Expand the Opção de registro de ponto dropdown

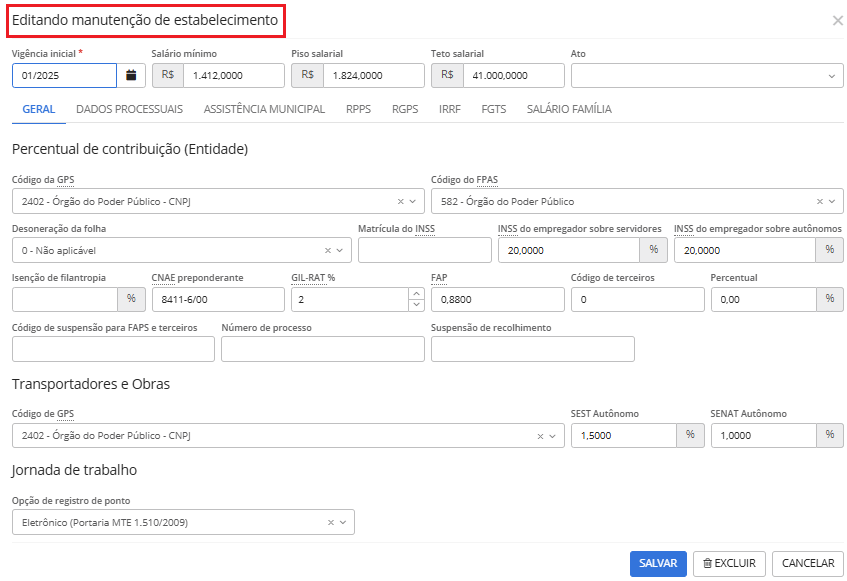342,523
